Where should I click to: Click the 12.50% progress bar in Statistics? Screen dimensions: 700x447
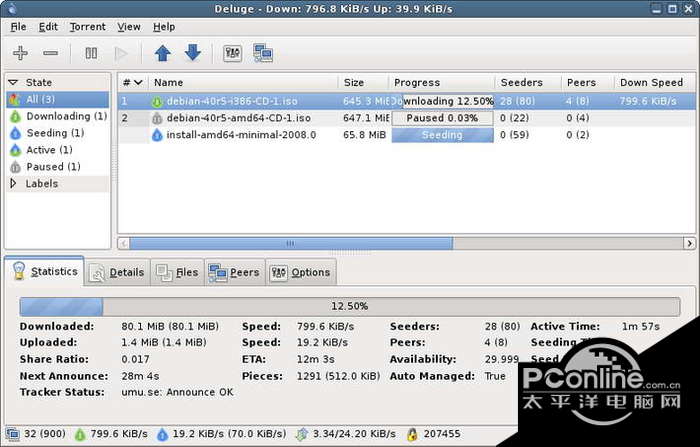point(350,306)
